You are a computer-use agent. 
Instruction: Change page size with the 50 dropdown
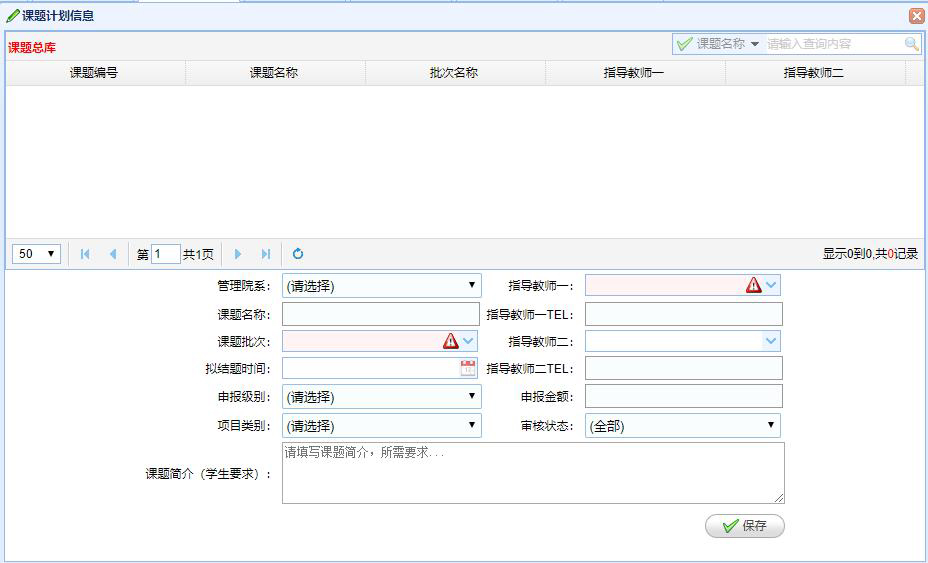37,254
